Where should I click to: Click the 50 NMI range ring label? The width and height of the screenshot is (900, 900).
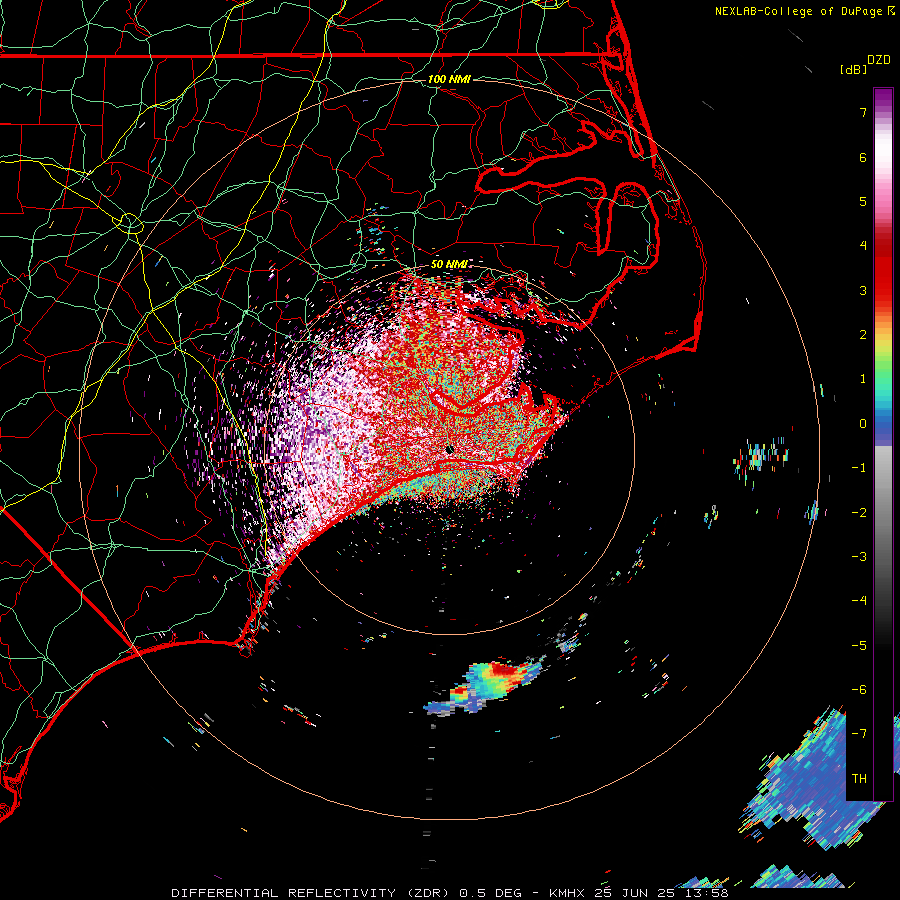point(449,264)
